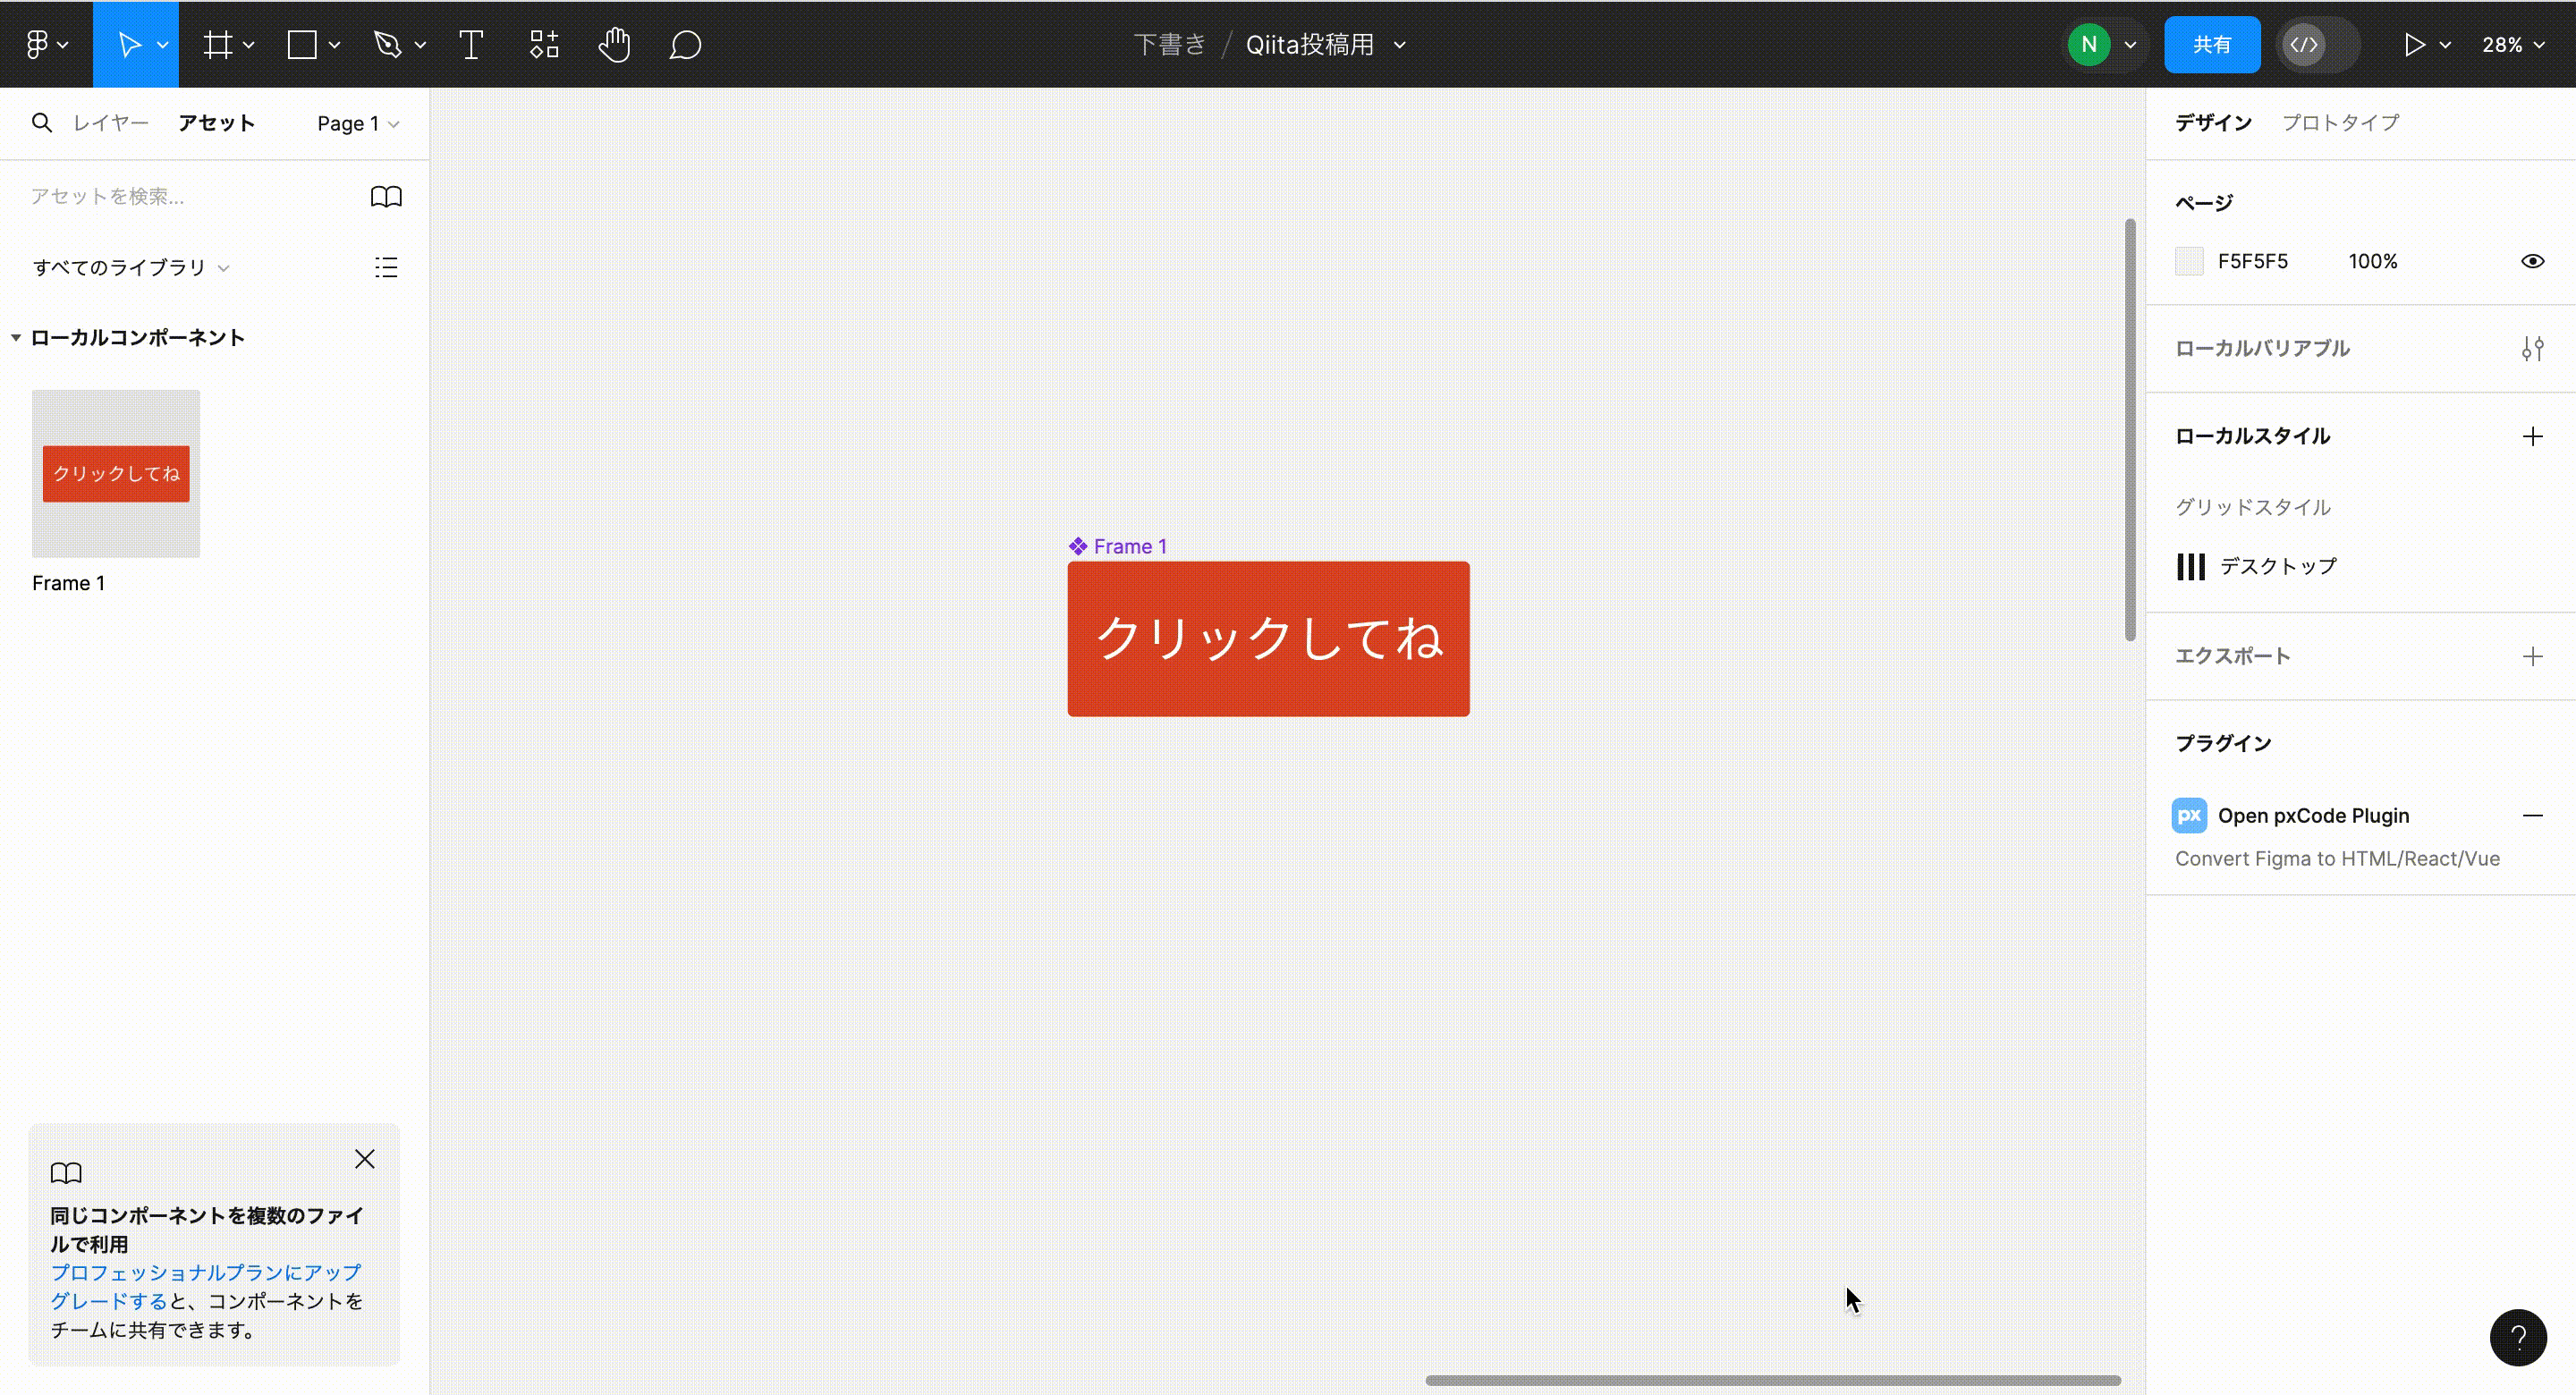Switch to the レイヤー tab
The height and width of the screenshot is (1395, 2576).
click(109, 121)
